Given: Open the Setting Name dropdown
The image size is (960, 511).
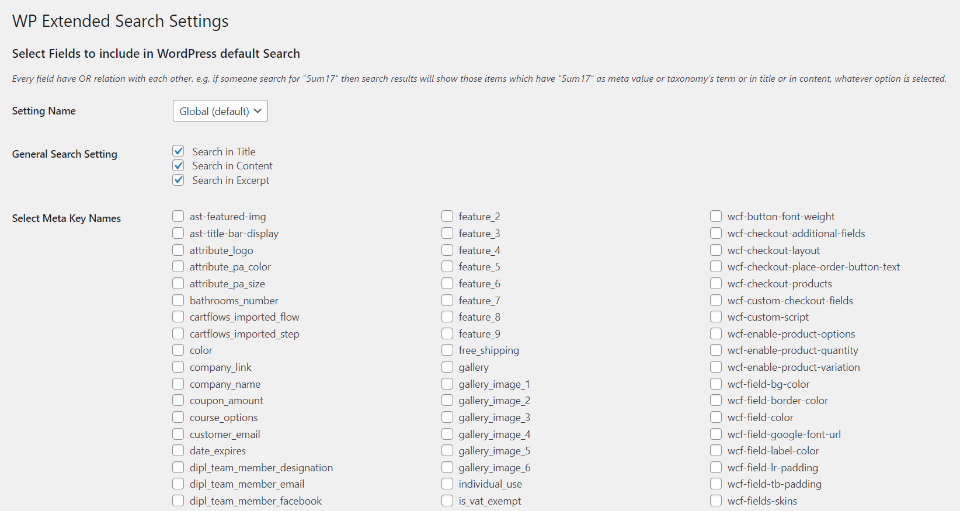Looking at the screenshot, I should 220,111.
